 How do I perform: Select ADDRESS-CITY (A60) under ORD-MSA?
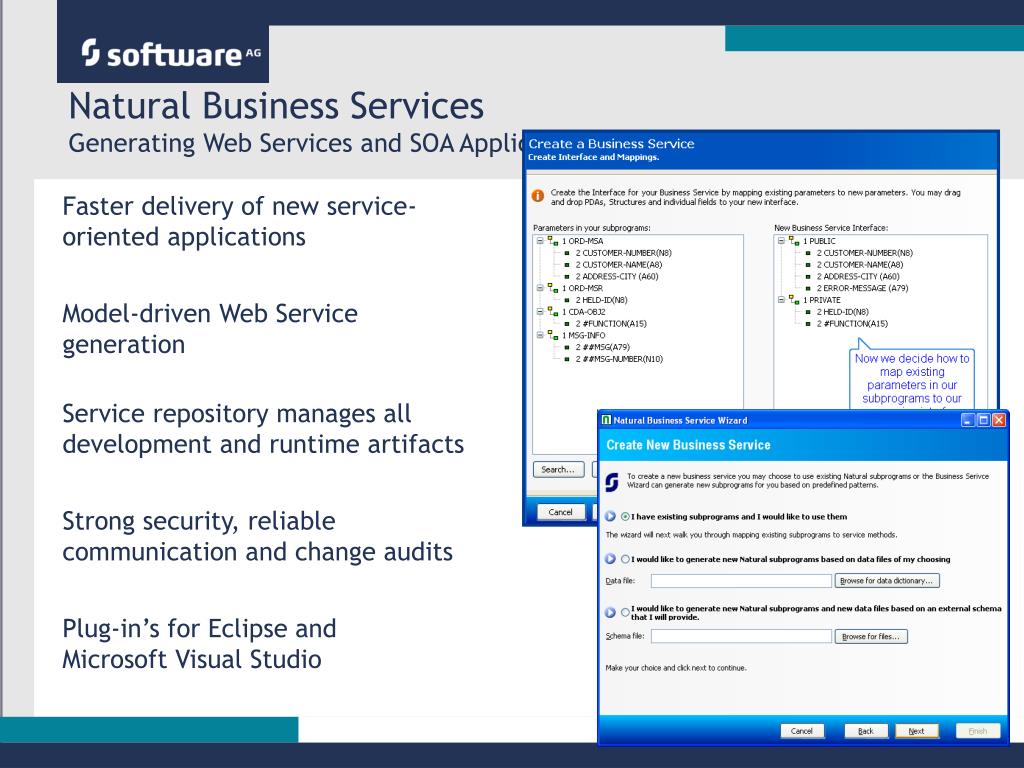coord(616,276)
